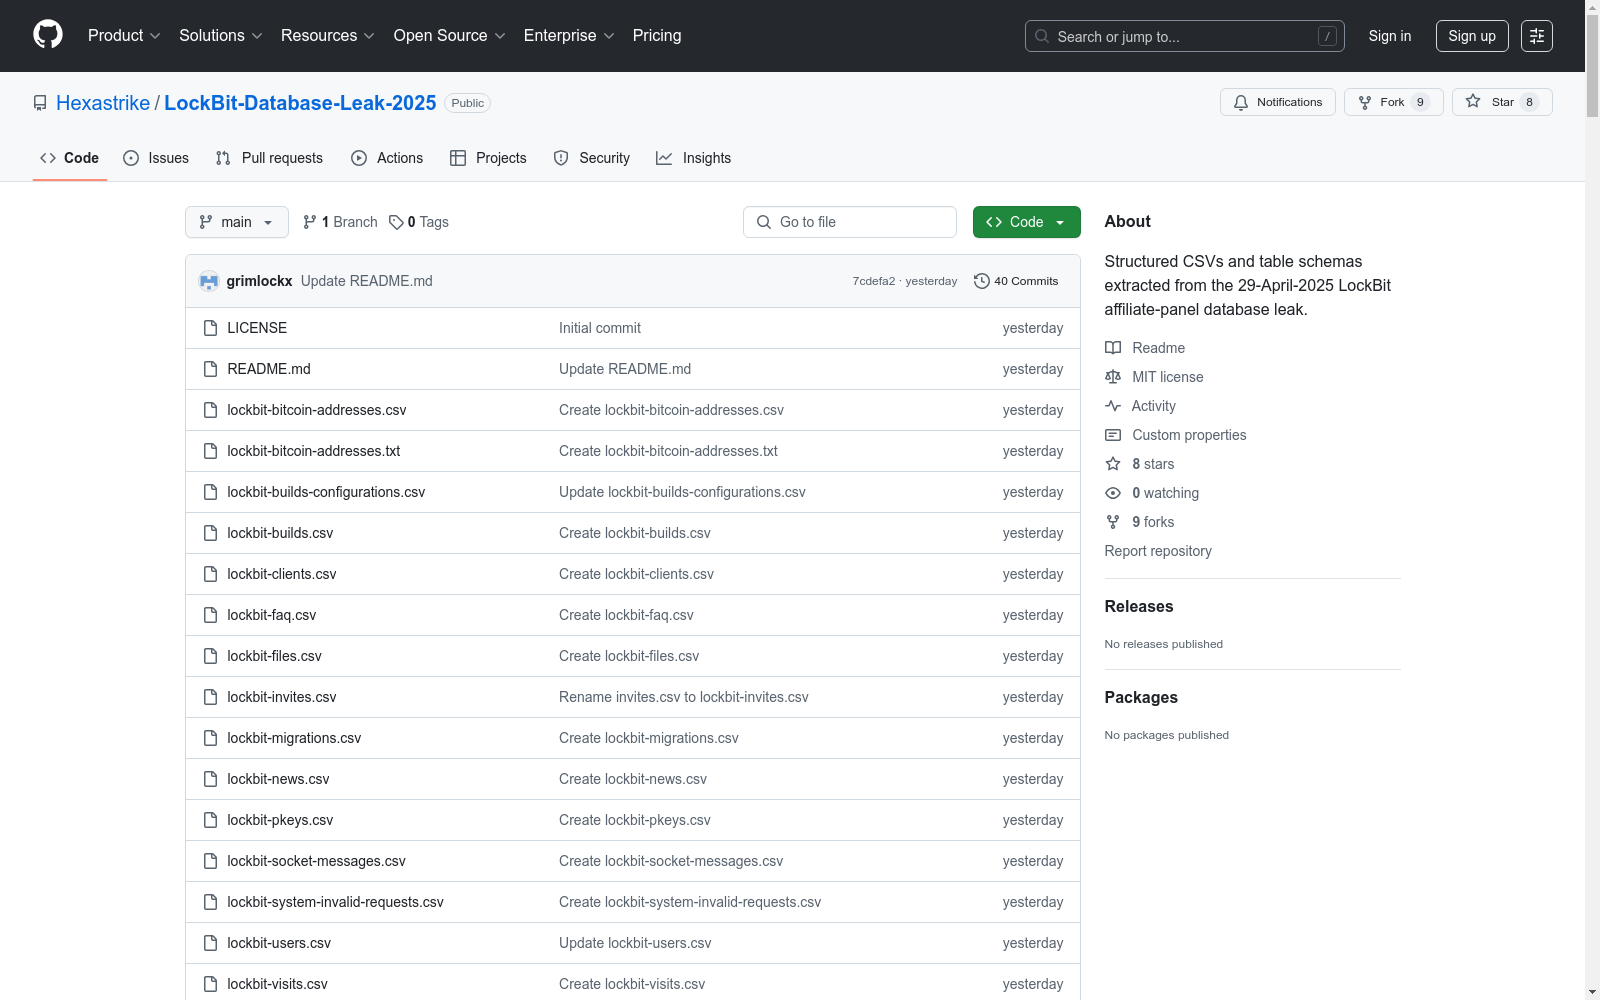
Task: Click the fork icon beside 9 forks
Action: click(x=1113, y=522)
